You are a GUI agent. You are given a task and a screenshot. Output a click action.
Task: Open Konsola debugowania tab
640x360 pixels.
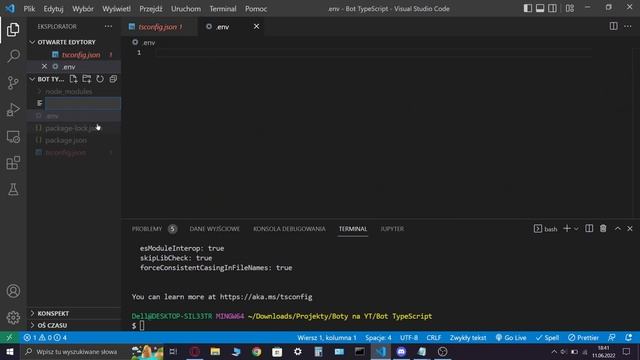tap(289, 229)
